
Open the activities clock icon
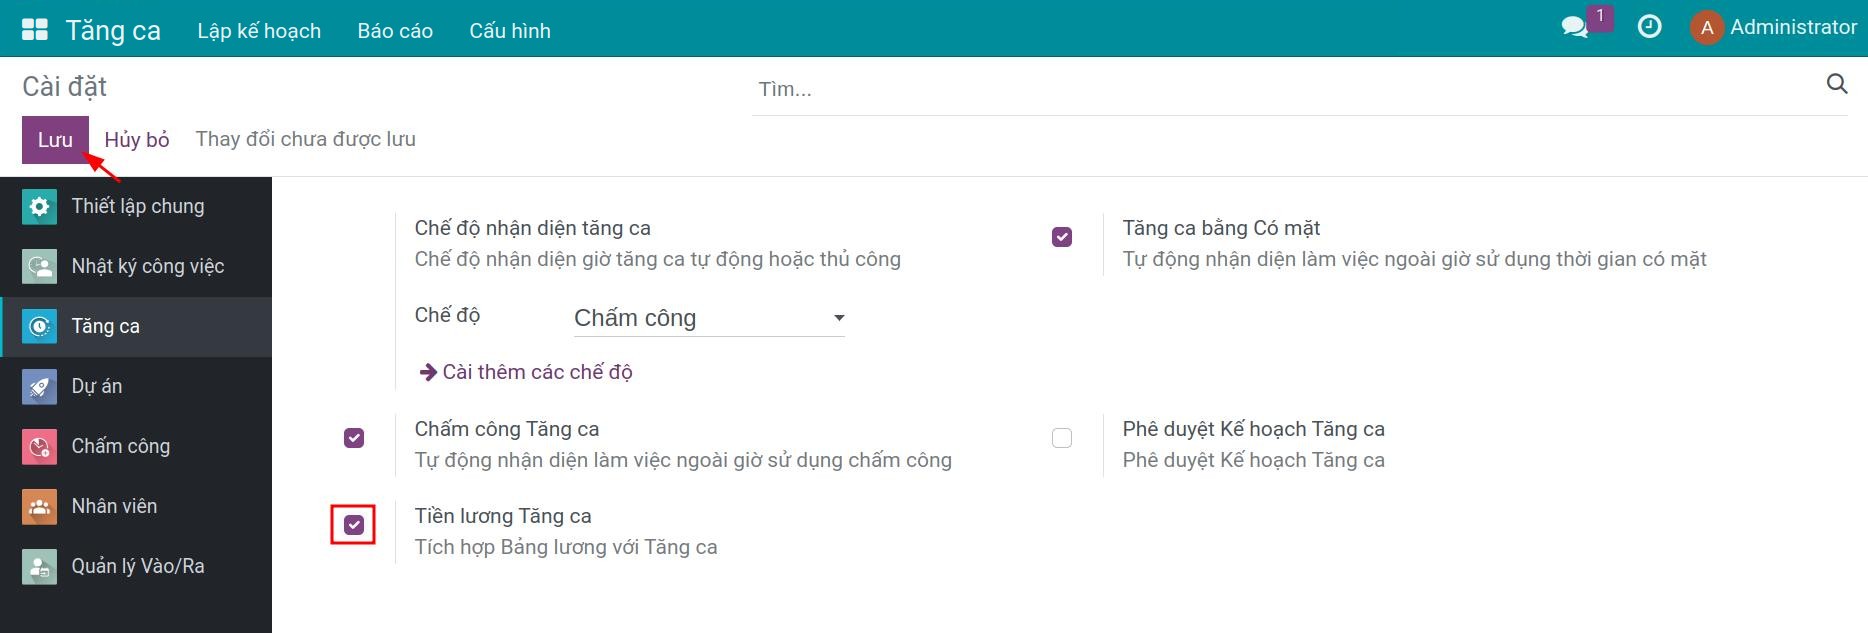[1649, 27]
